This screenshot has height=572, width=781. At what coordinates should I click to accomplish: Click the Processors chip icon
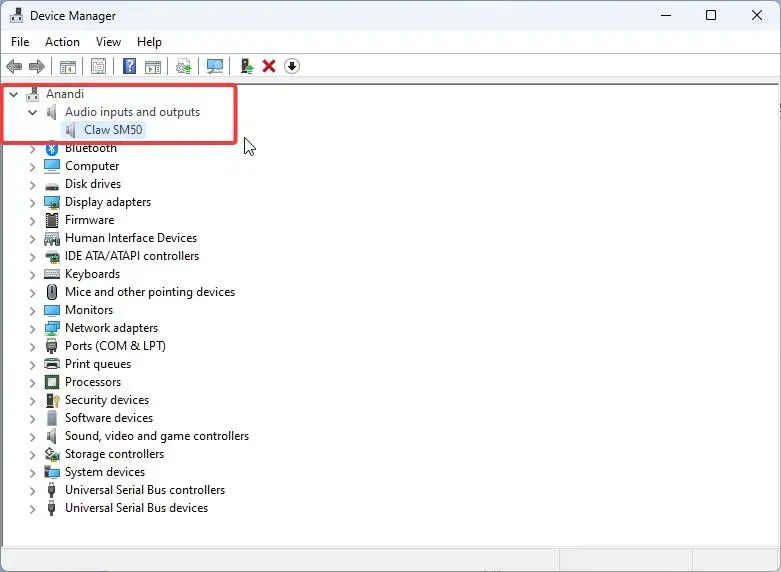click(52, 382)
